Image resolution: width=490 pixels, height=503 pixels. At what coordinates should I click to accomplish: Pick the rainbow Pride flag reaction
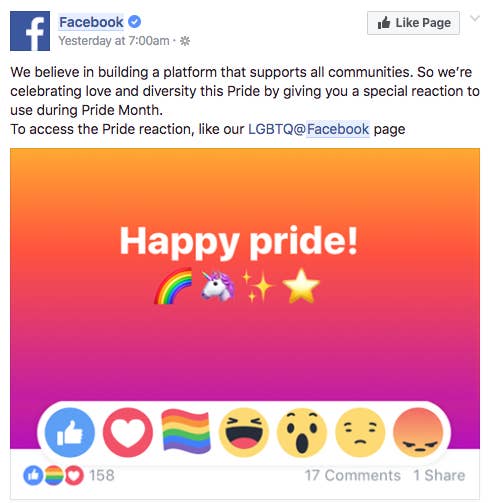click(186, 432)
